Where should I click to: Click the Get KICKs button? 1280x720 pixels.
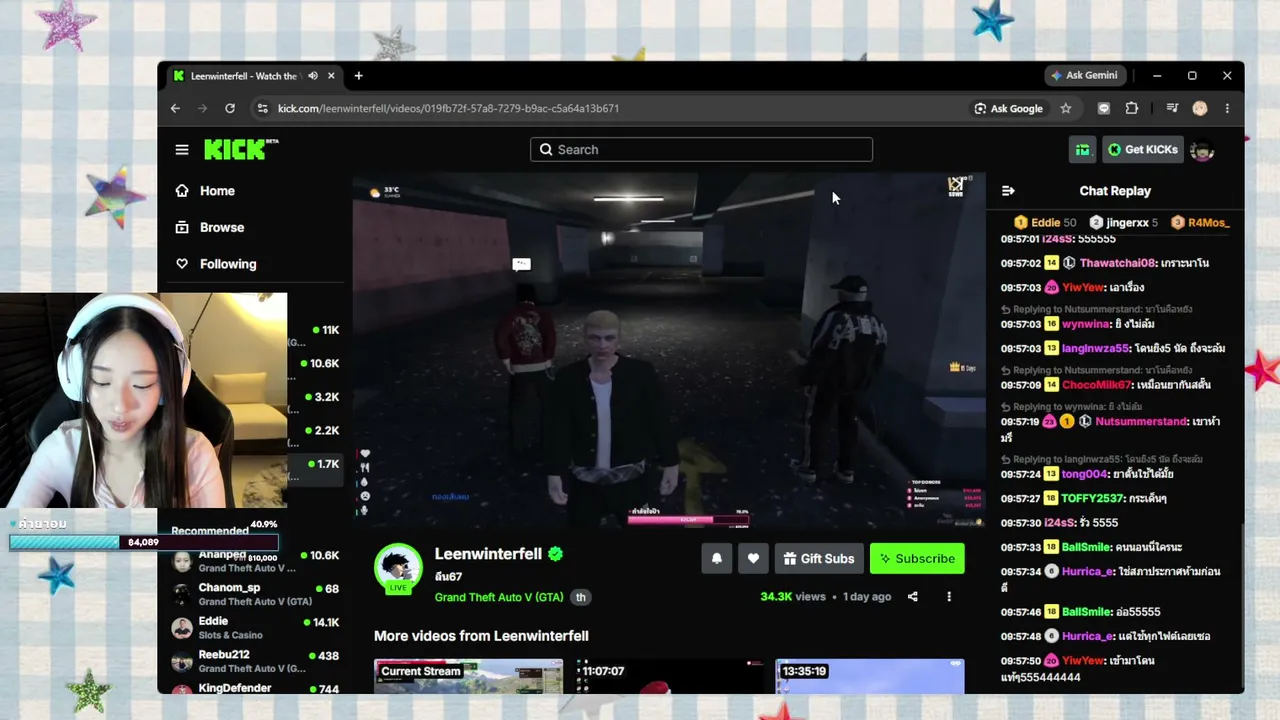click(1143, 150)
